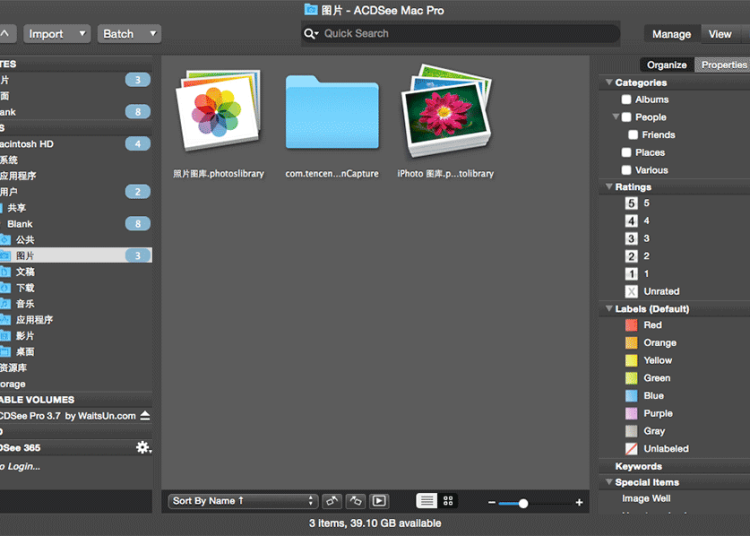Click the zoom-in plus icon
Screen dimensions: 750x536
click(x=579, y=502)
